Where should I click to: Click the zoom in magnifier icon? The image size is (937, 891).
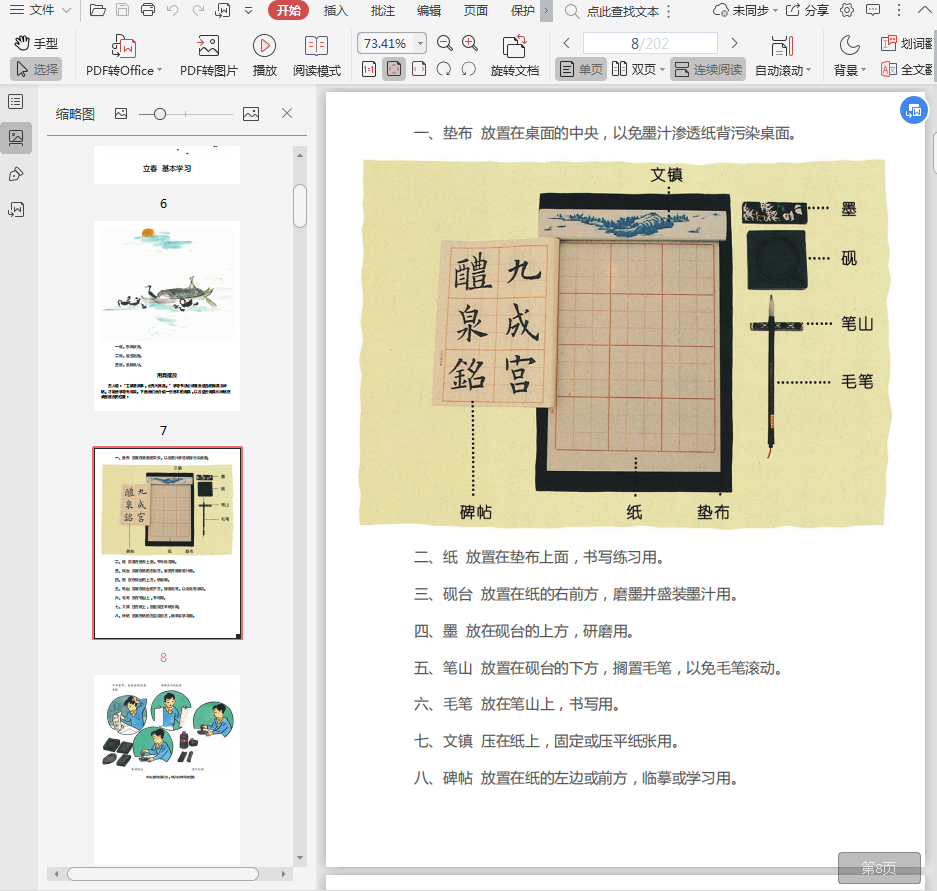(470, 44)
